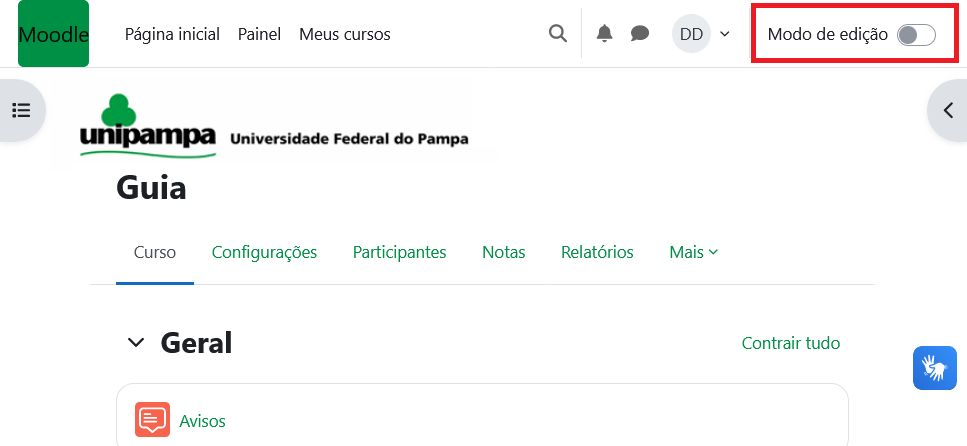Open course index list drawer

21,110
